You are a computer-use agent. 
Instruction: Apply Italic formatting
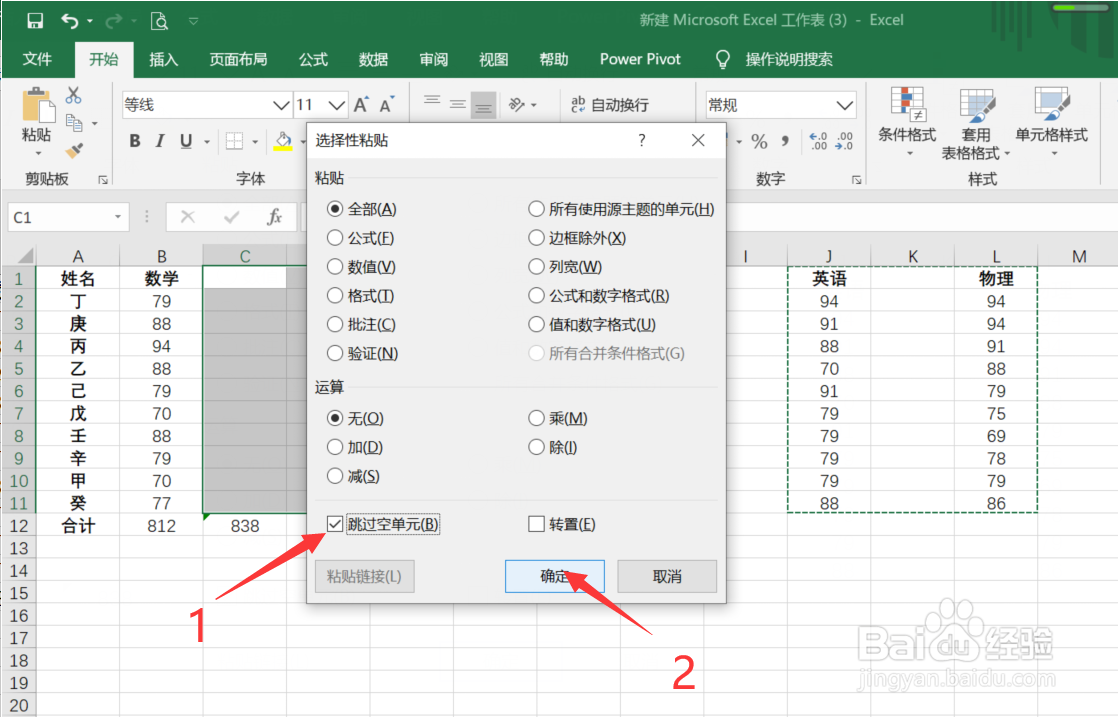[x=161, y=141]
